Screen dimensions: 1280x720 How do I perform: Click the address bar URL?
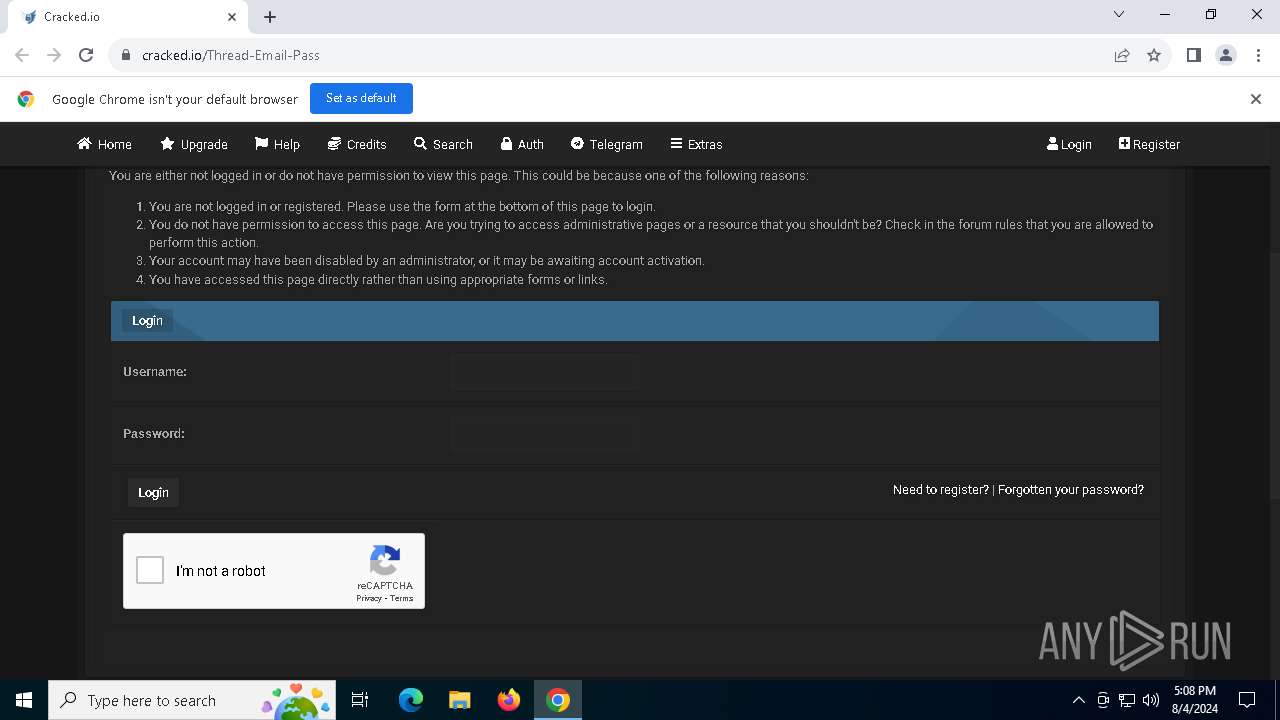pyautogui.click(x=231, y=55)
